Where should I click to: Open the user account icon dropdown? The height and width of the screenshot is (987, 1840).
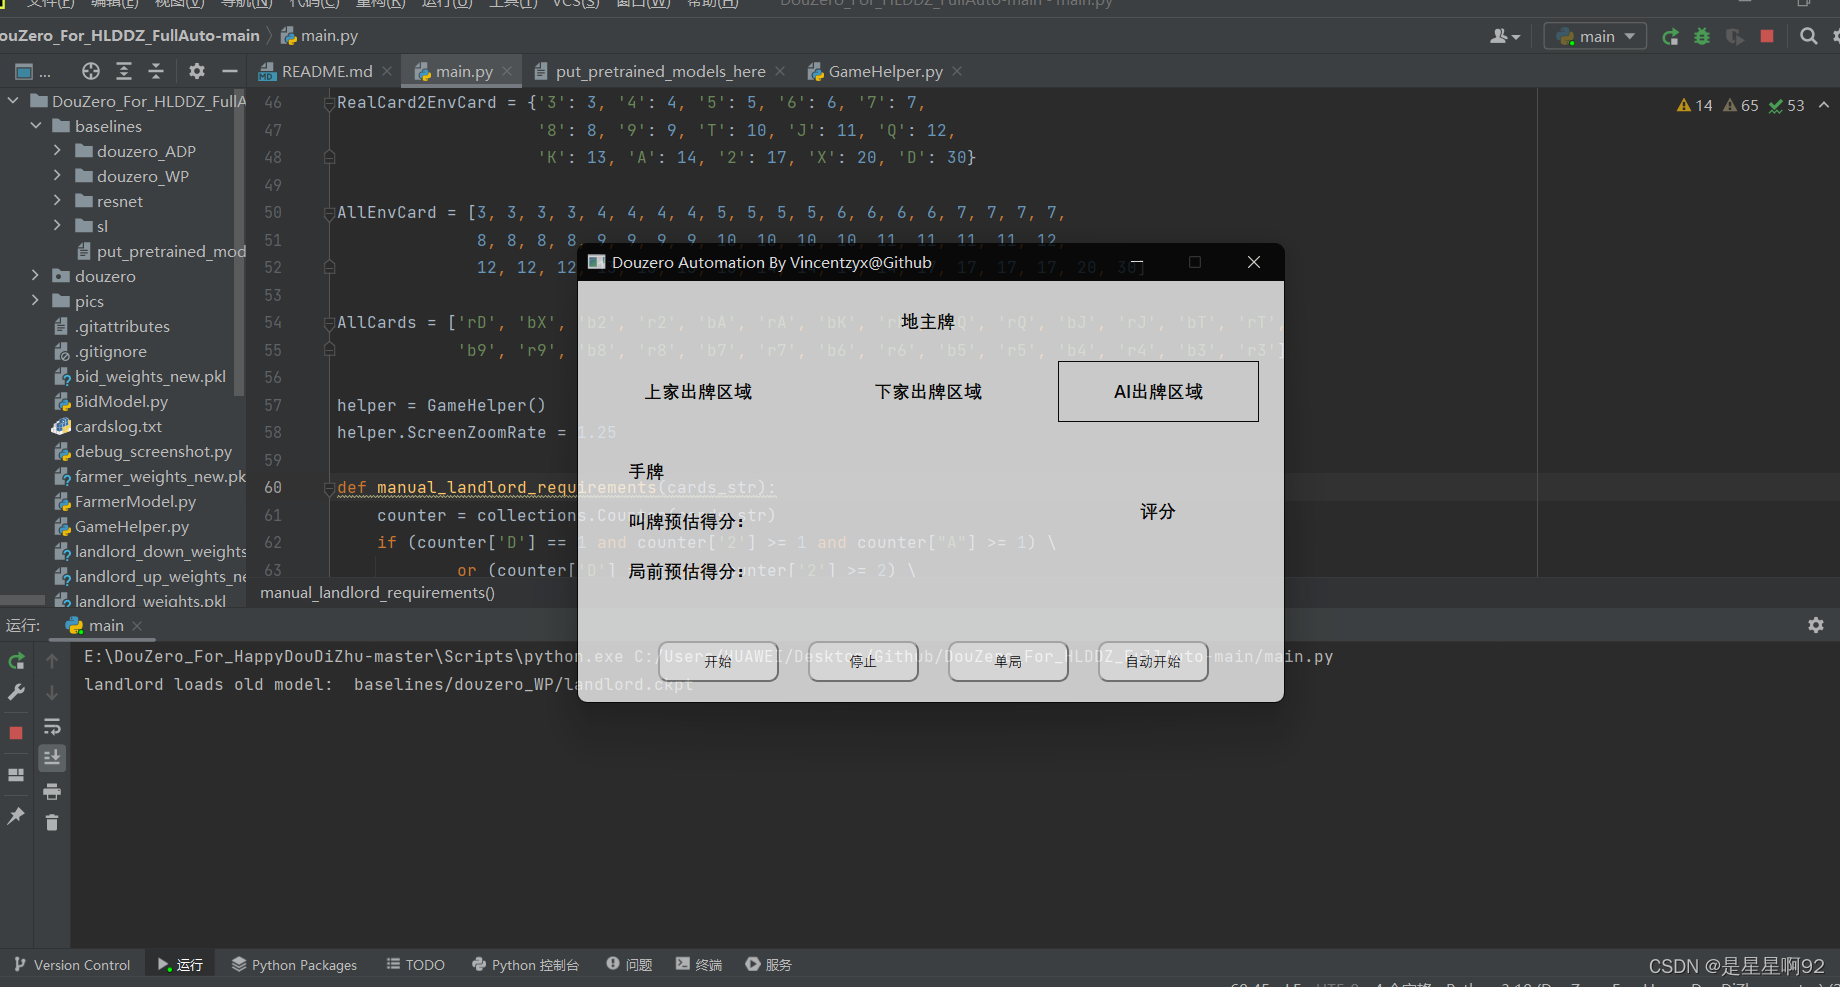[1505, 36]
